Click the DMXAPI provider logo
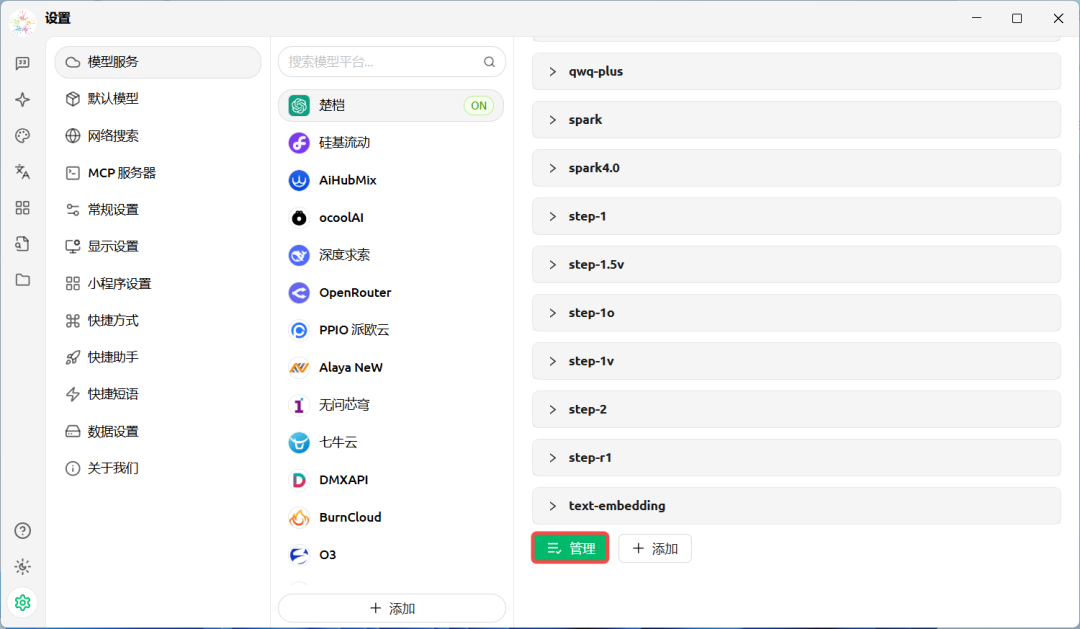1080x629 pixels. 299,480
